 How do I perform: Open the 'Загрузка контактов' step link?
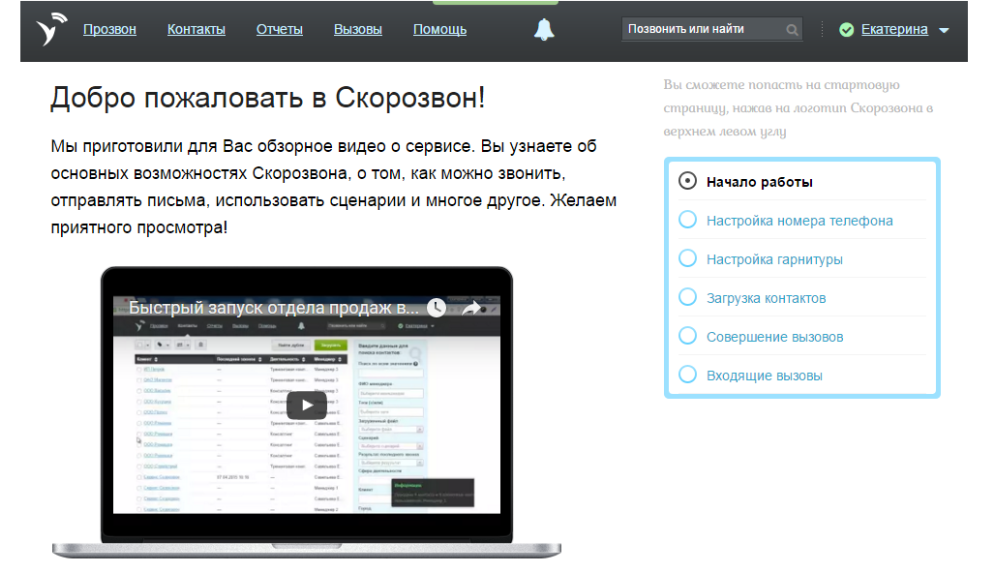pos(766,299)
